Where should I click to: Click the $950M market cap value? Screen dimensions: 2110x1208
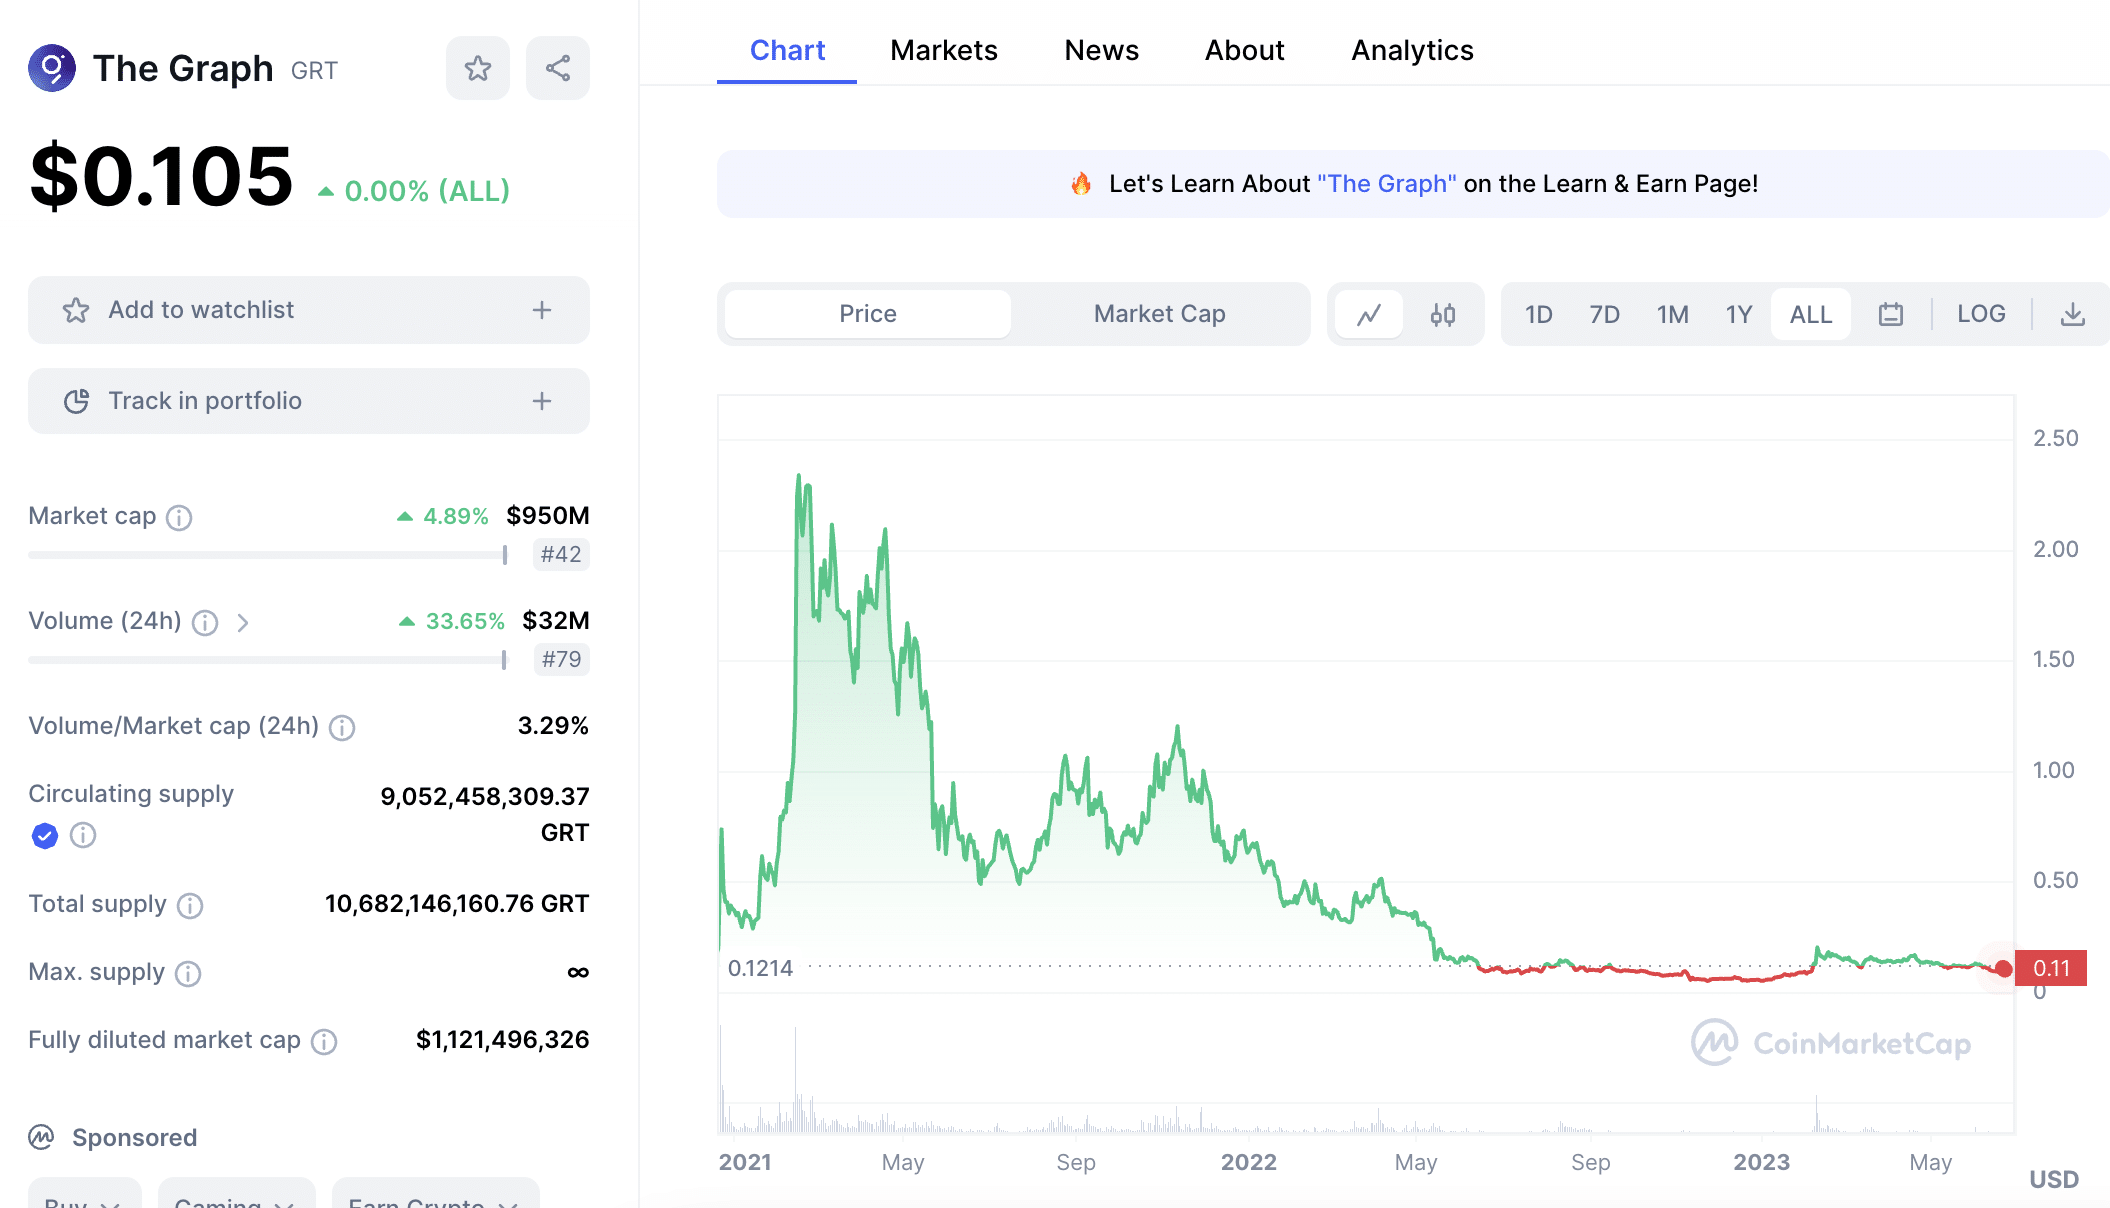point(547,516)
